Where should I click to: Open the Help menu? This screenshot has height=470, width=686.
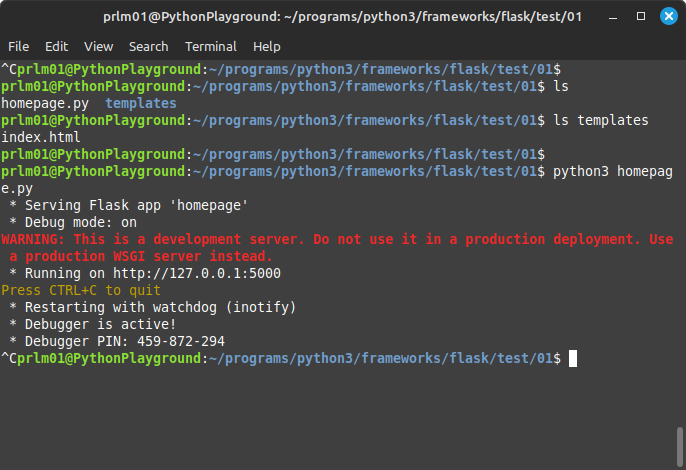pyautogui.click(x=266, y=46)
